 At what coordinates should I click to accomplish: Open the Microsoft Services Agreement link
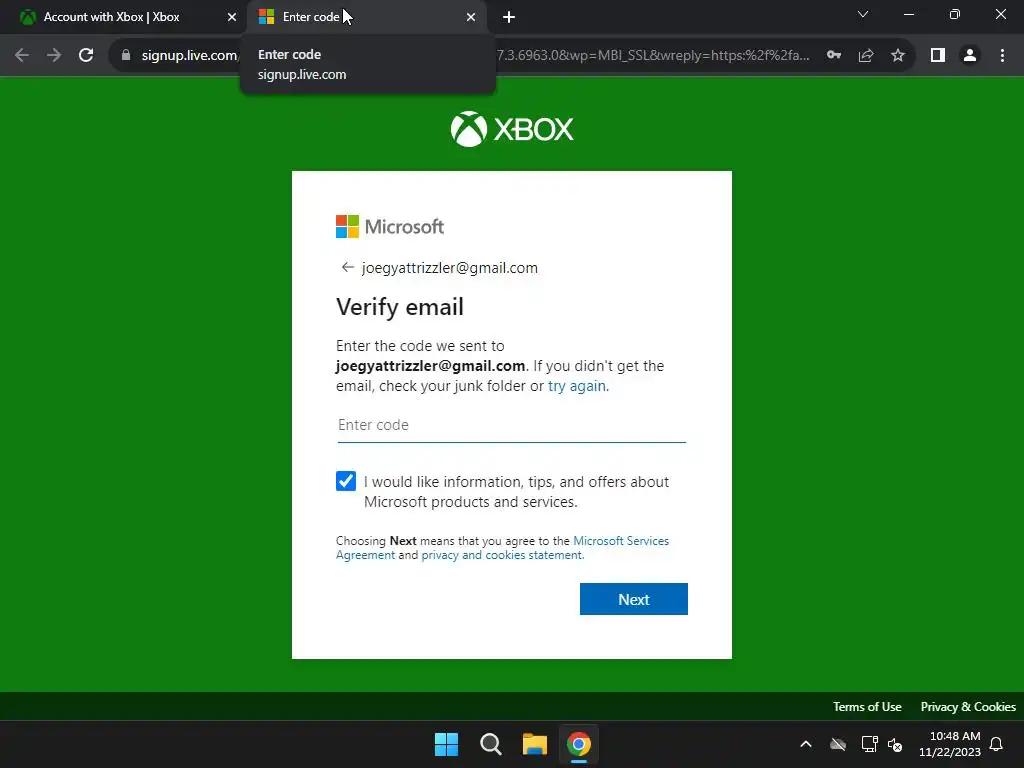pos(621,541)
